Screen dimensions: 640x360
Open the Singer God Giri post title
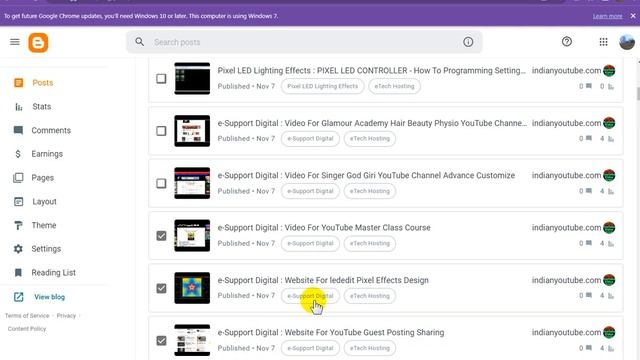pyautogui.click(x=366, y=176)
